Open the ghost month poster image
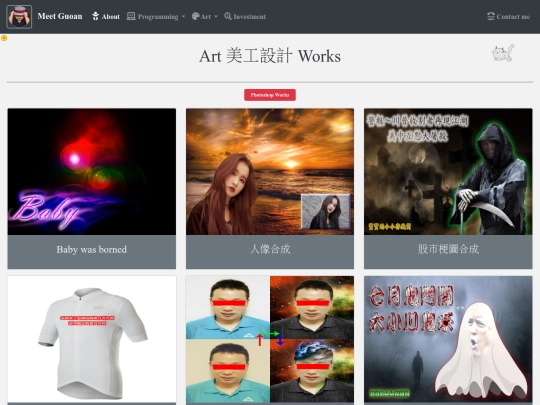Screen dimensions: 540x405 click(448, 339)
